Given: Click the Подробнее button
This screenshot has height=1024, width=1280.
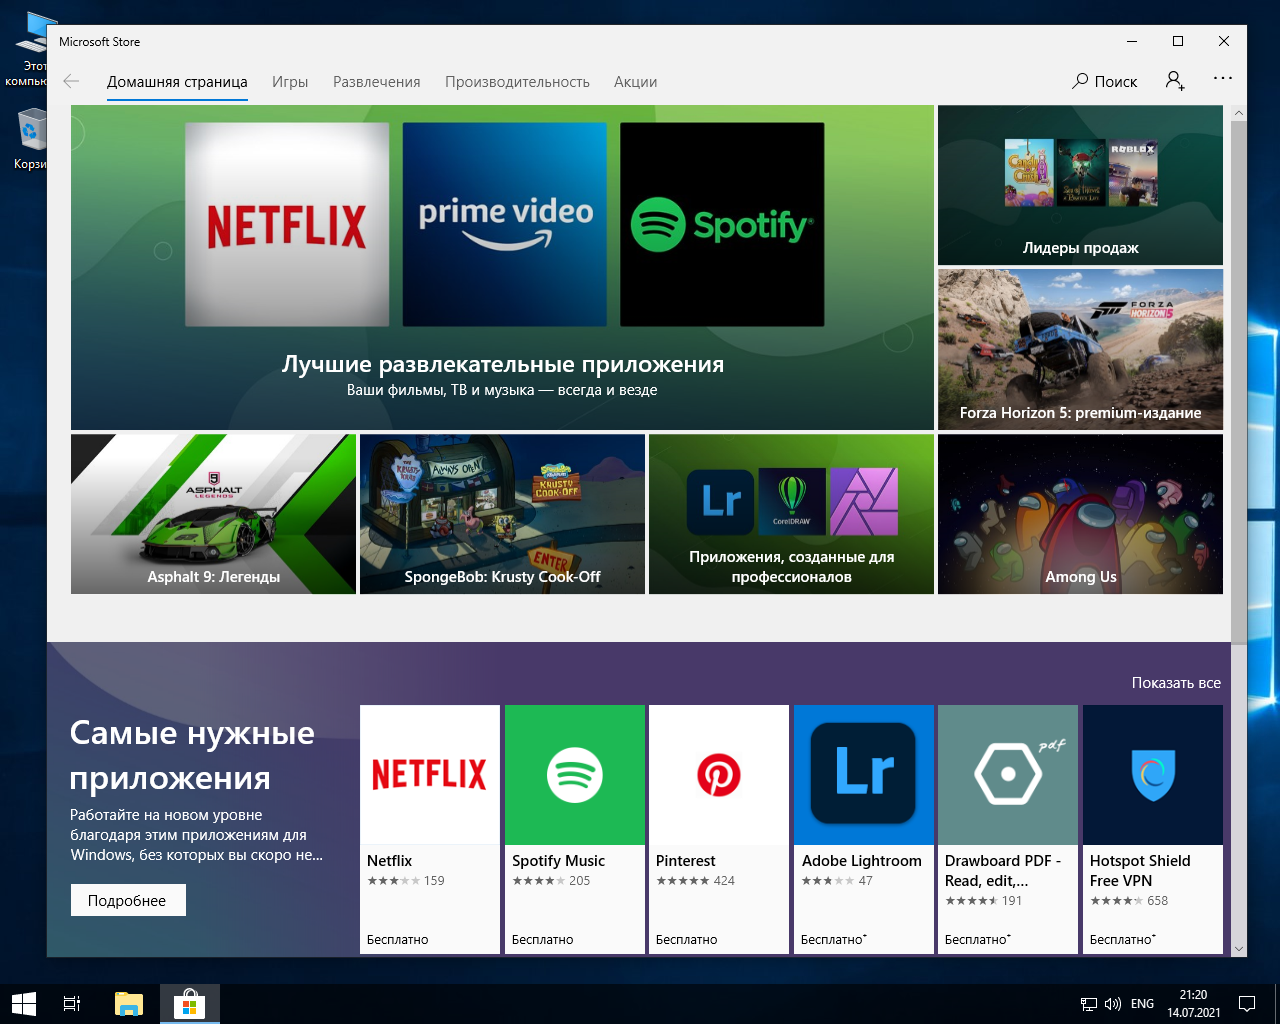Looking at the screenshot, I should [x=128, y=900].
